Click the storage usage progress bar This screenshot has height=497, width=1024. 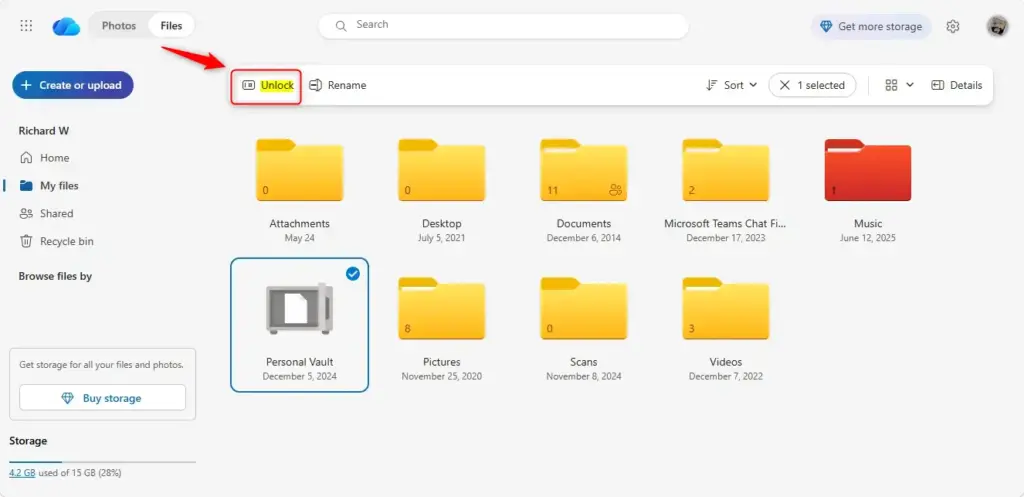[103, 462]
